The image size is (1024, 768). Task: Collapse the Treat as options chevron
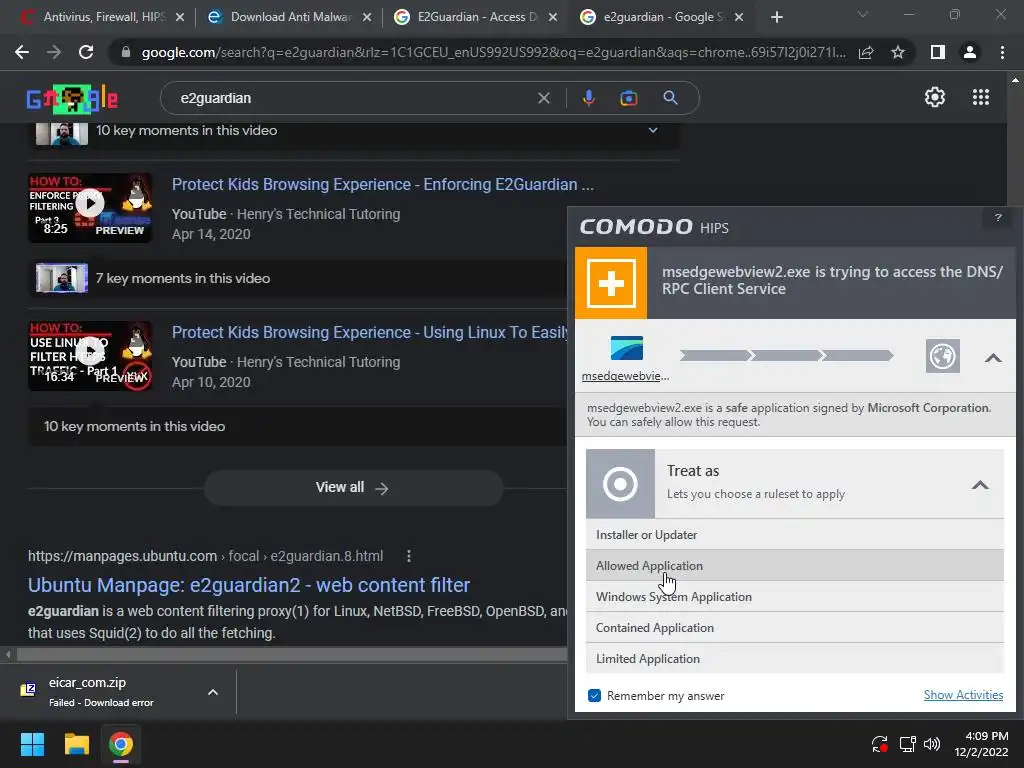click(x=980, y=485)
